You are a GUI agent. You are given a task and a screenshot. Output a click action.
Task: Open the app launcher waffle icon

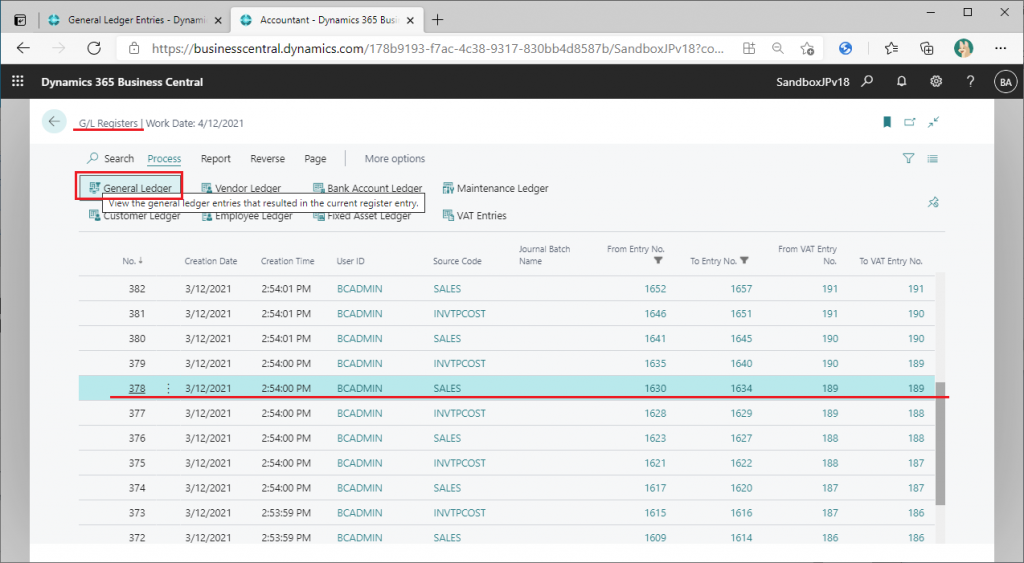pos(18,81)
